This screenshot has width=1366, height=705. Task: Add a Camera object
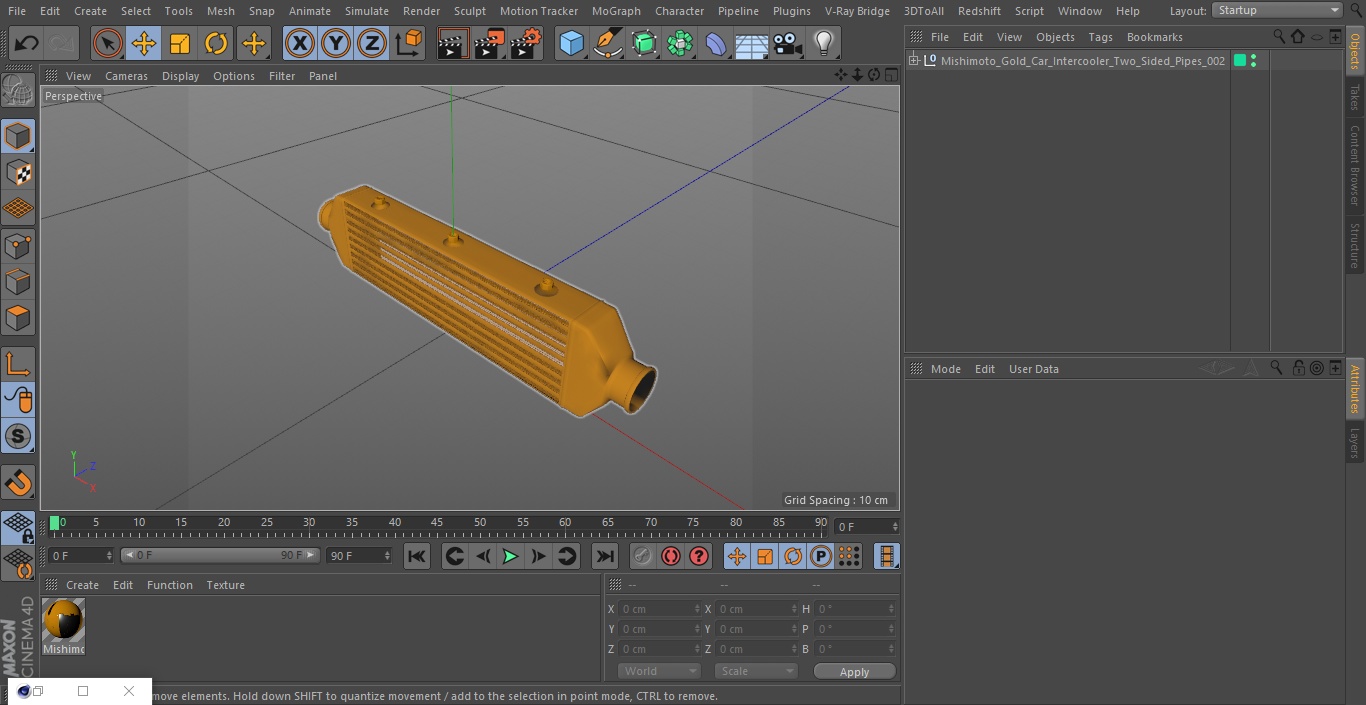pyautogui.click(x=788, y=43)
